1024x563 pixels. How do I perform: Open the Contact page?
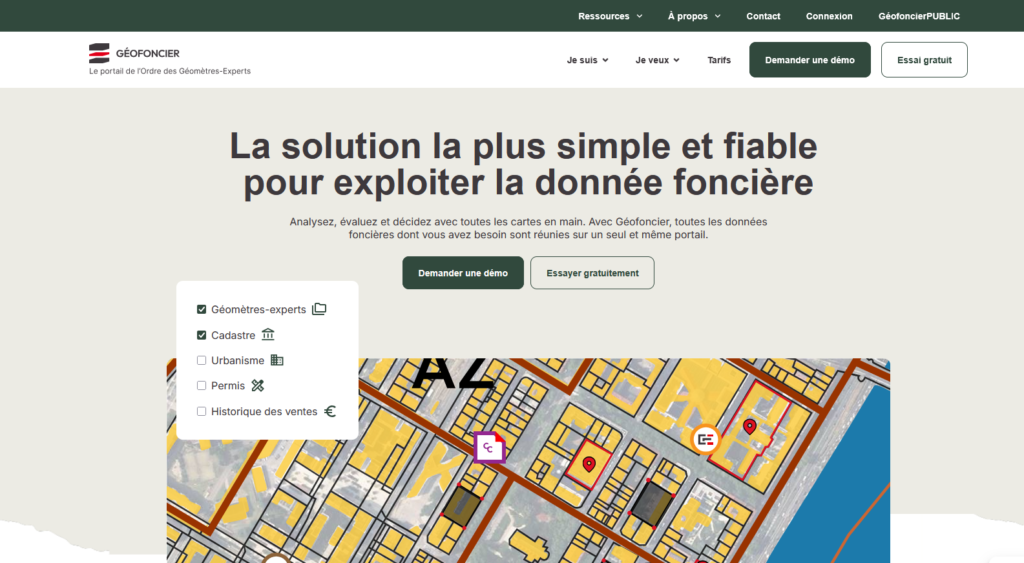tap(763, 16)
